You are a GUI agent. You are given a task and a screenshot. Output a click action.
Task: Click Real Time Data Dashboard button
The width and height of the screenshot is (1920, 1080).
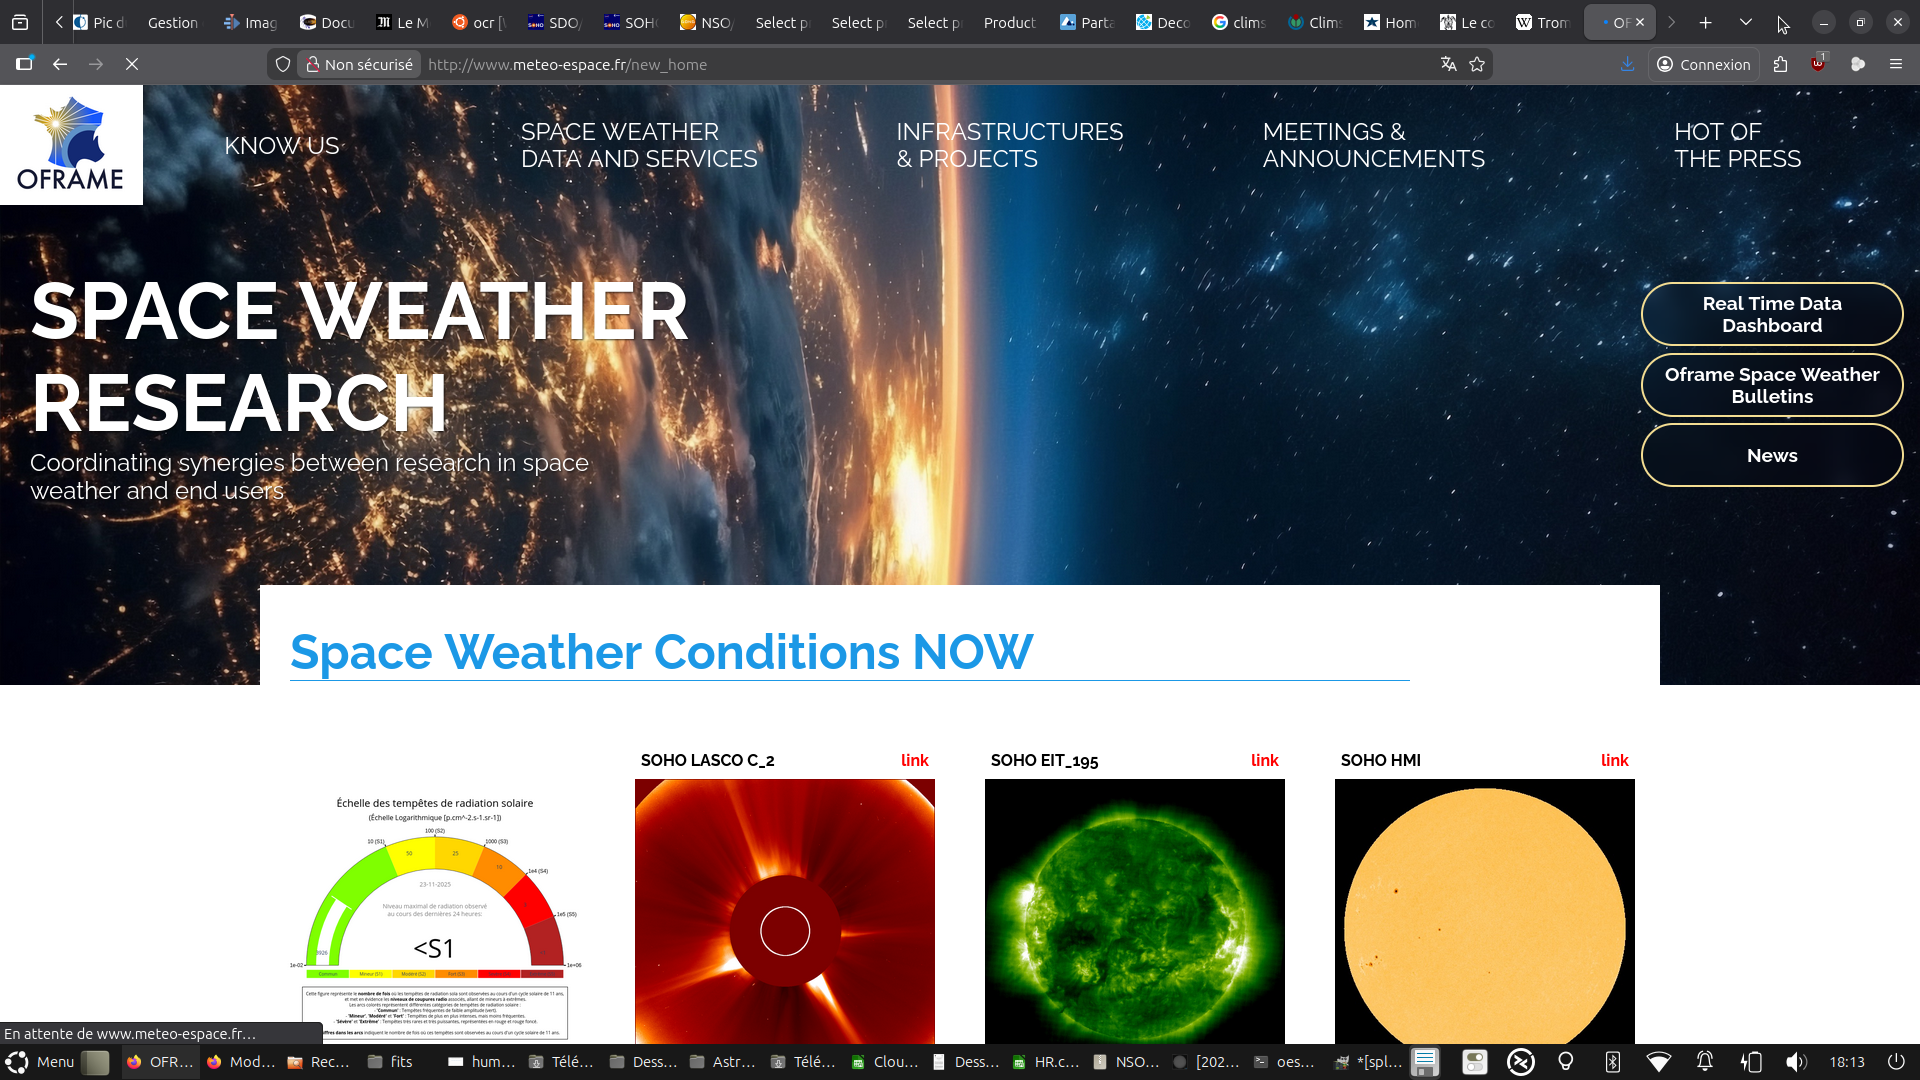pos(1771,314)
